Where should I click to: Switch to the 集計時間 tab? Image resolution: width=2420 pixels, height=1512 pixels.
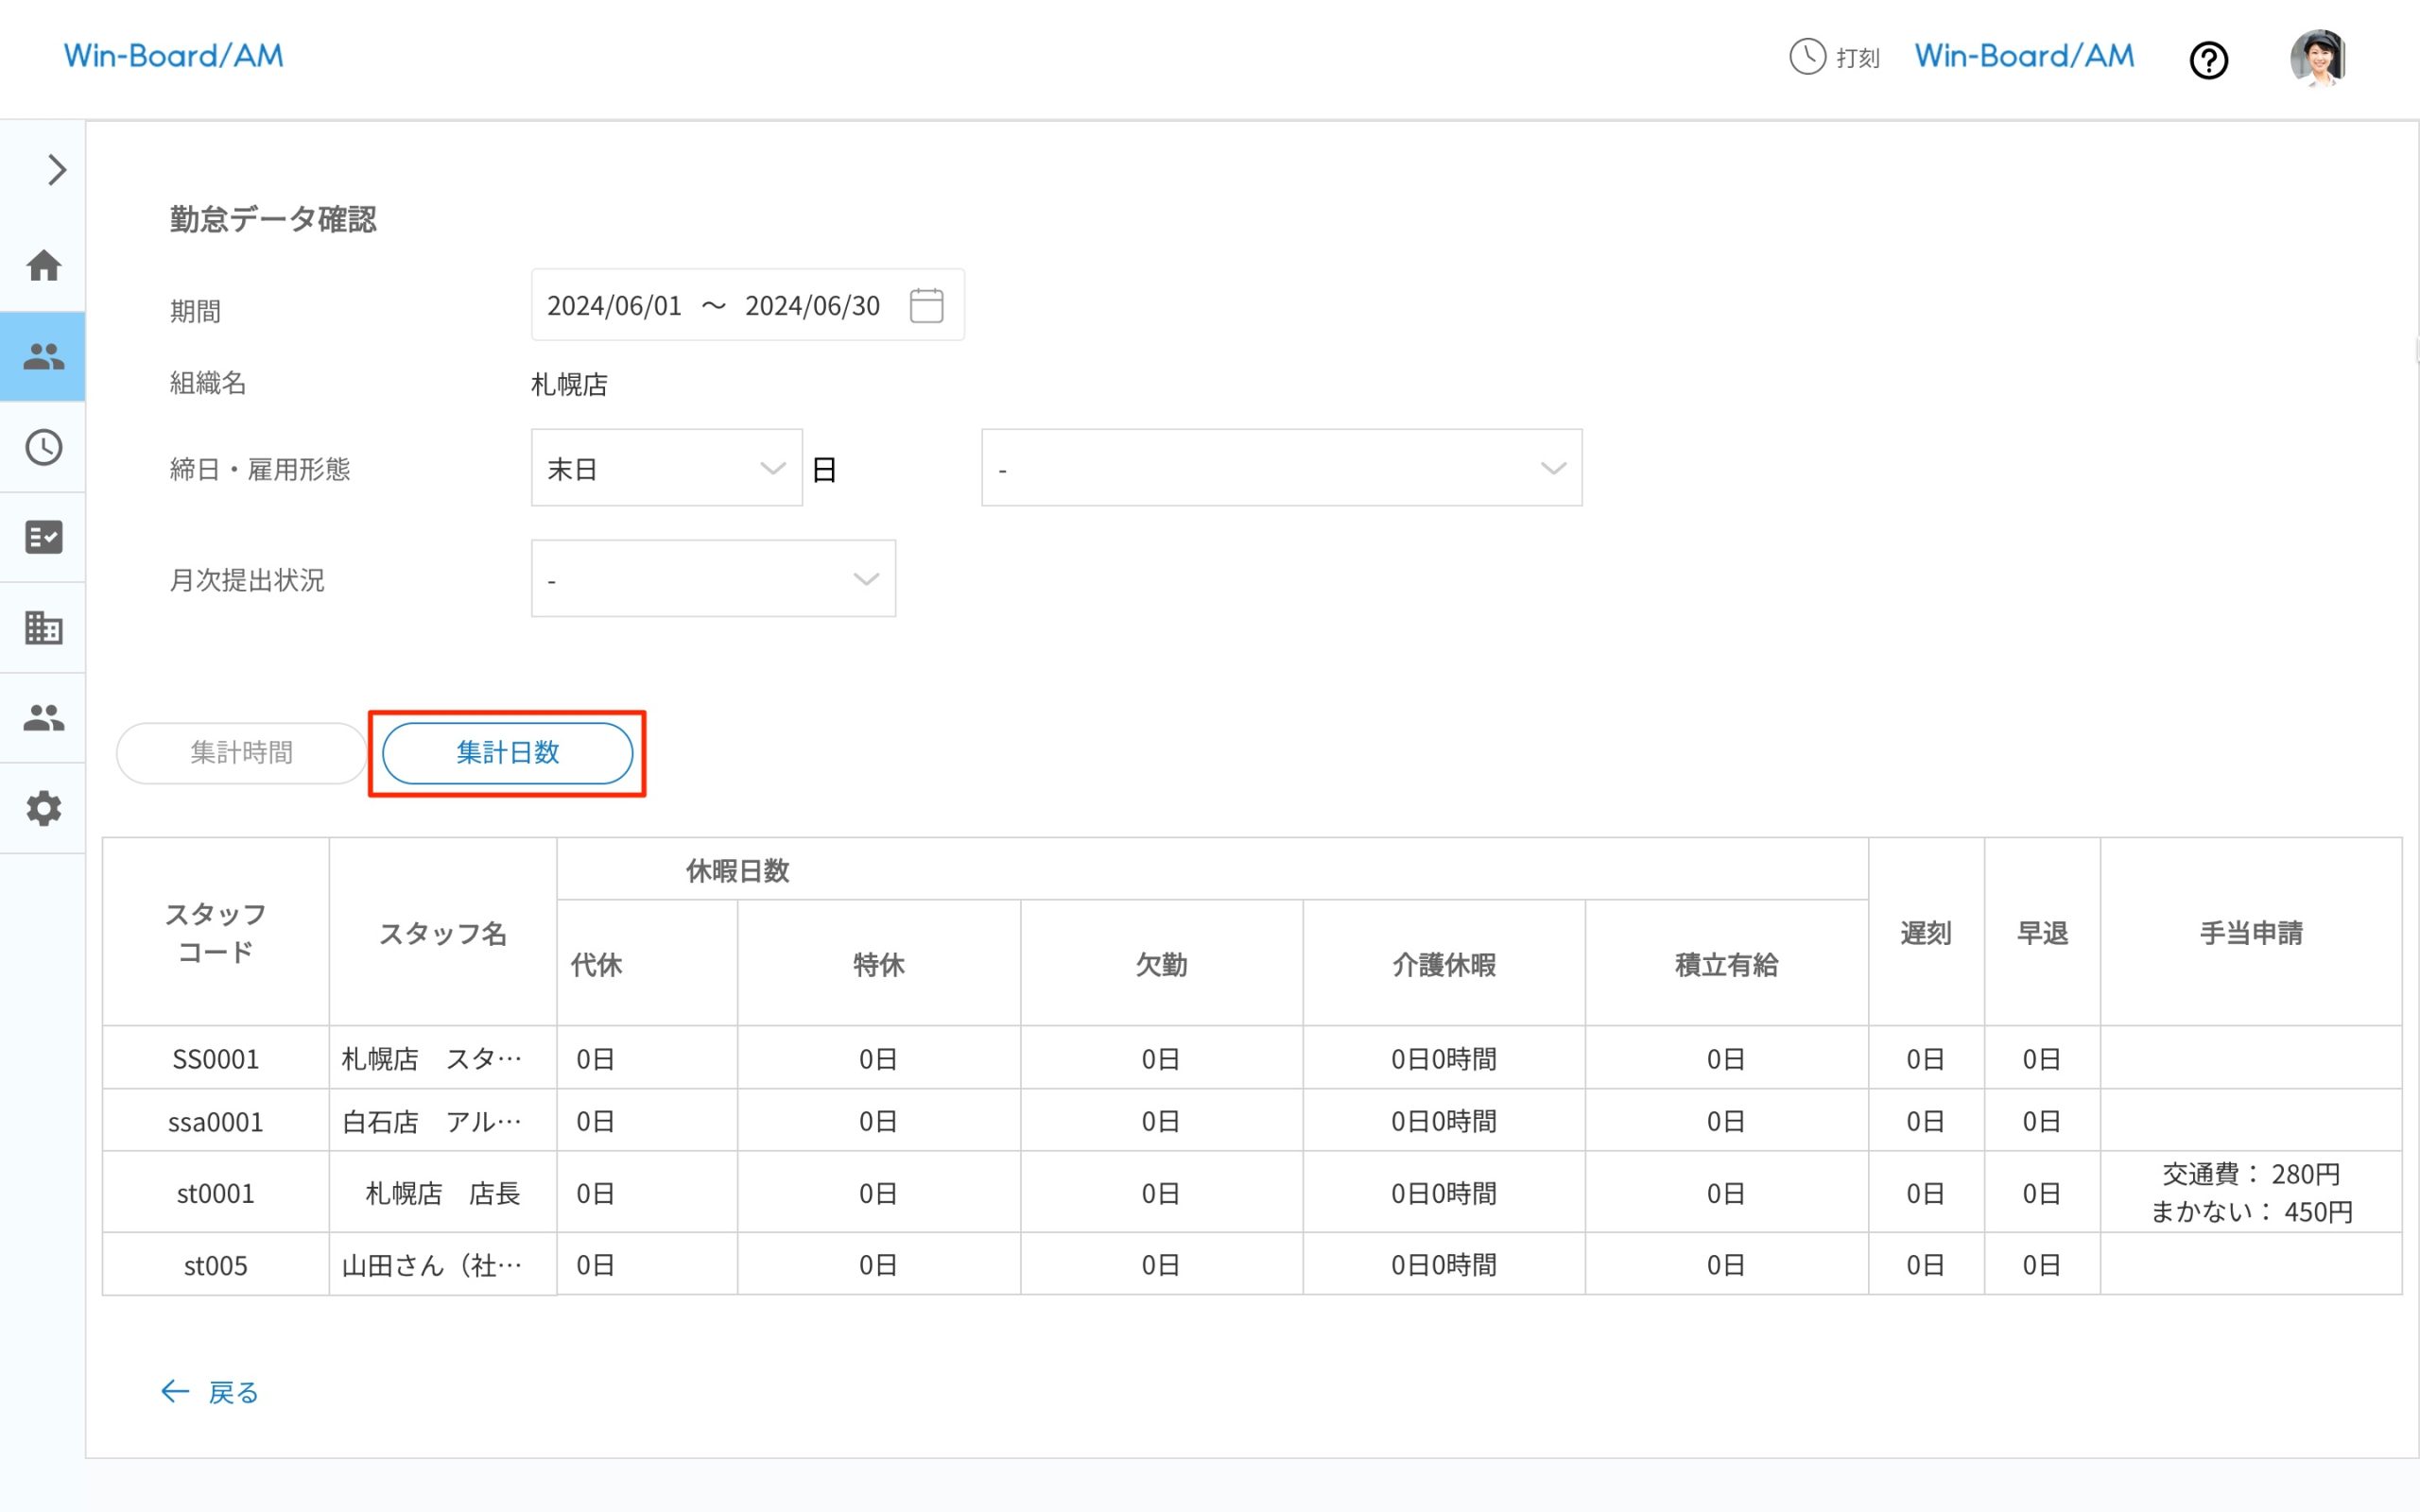click(x=241, y=753)
